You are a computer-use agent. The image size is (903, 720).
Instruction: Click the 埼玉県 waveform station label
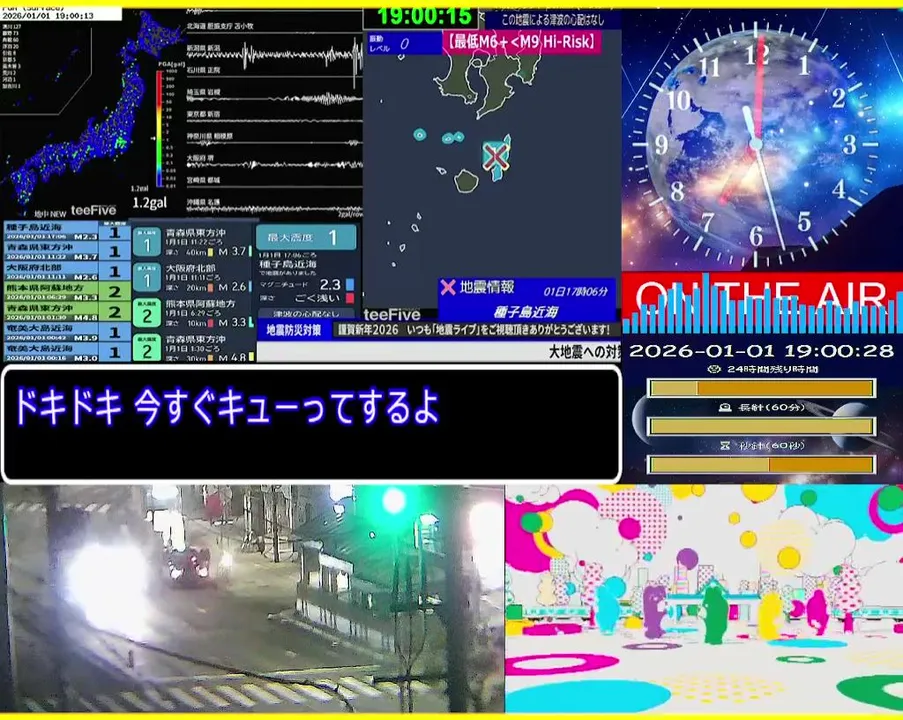[x=203, y=92]
